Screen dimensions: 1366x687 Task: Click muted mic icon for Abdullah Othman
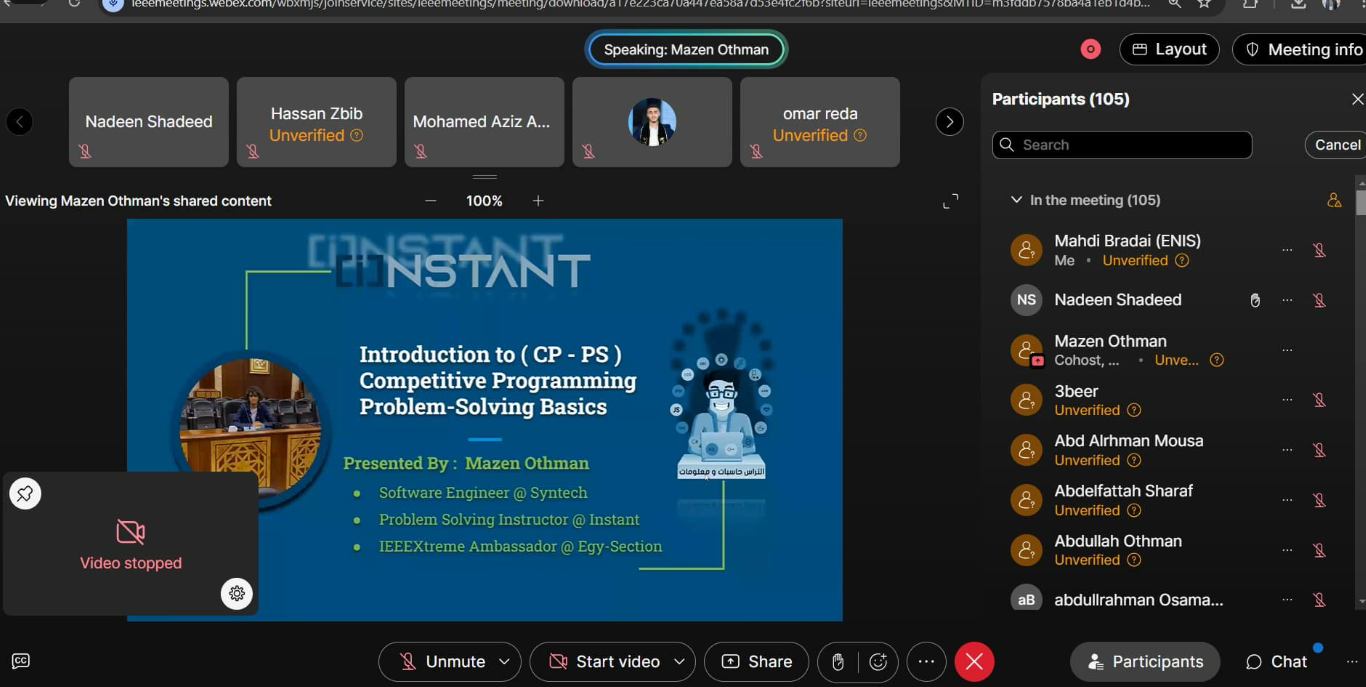[1319, 550]
